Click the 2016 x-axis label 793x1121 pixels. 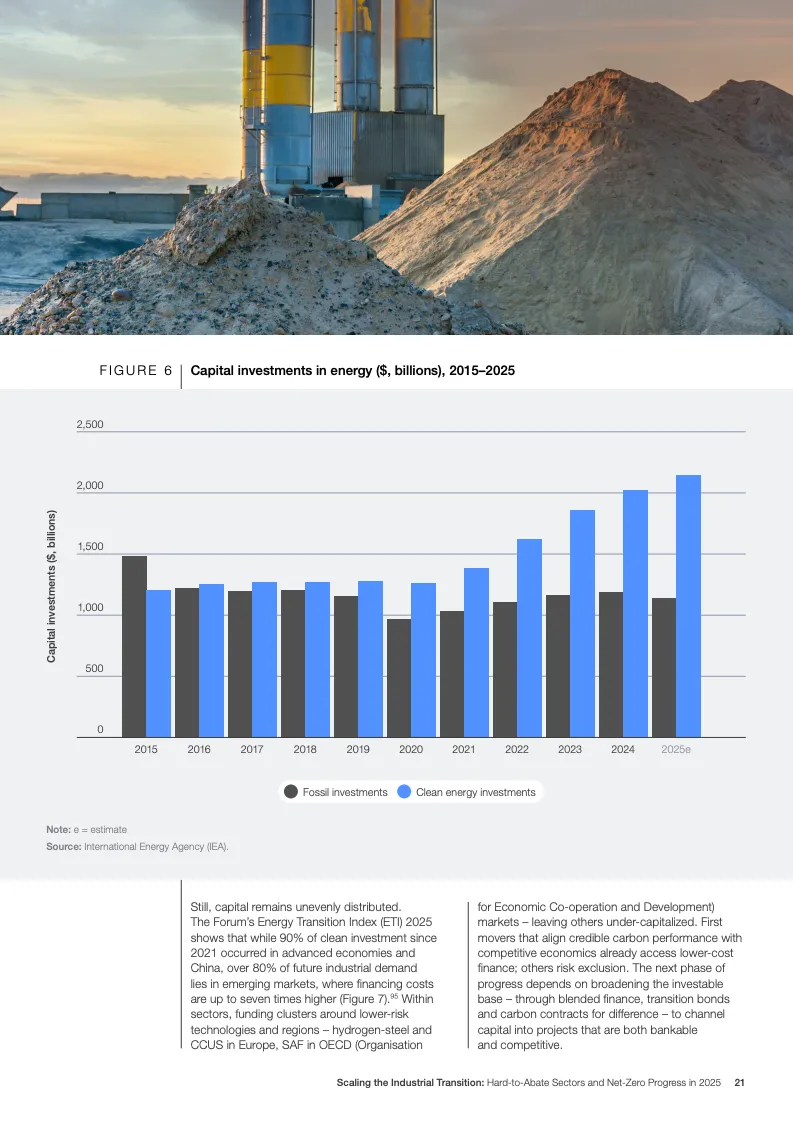click(x=199, y=749)
